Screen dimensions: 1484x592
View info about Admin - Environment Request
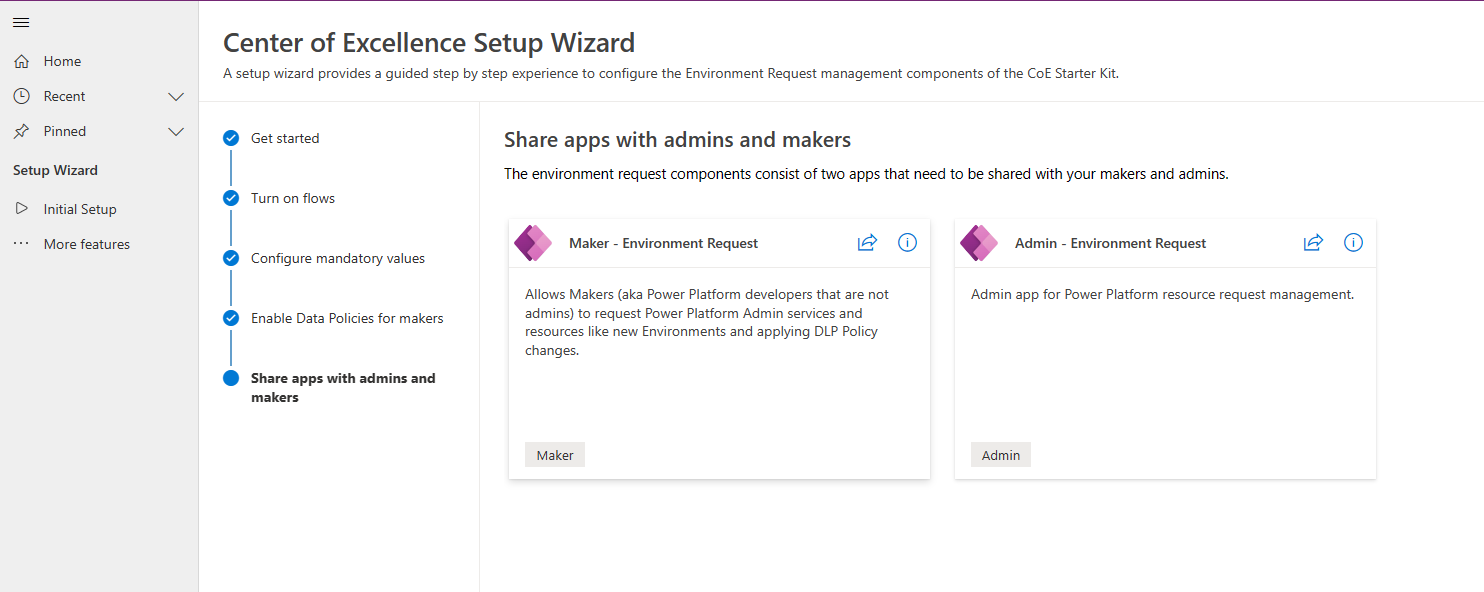[x=1353, y=242]
